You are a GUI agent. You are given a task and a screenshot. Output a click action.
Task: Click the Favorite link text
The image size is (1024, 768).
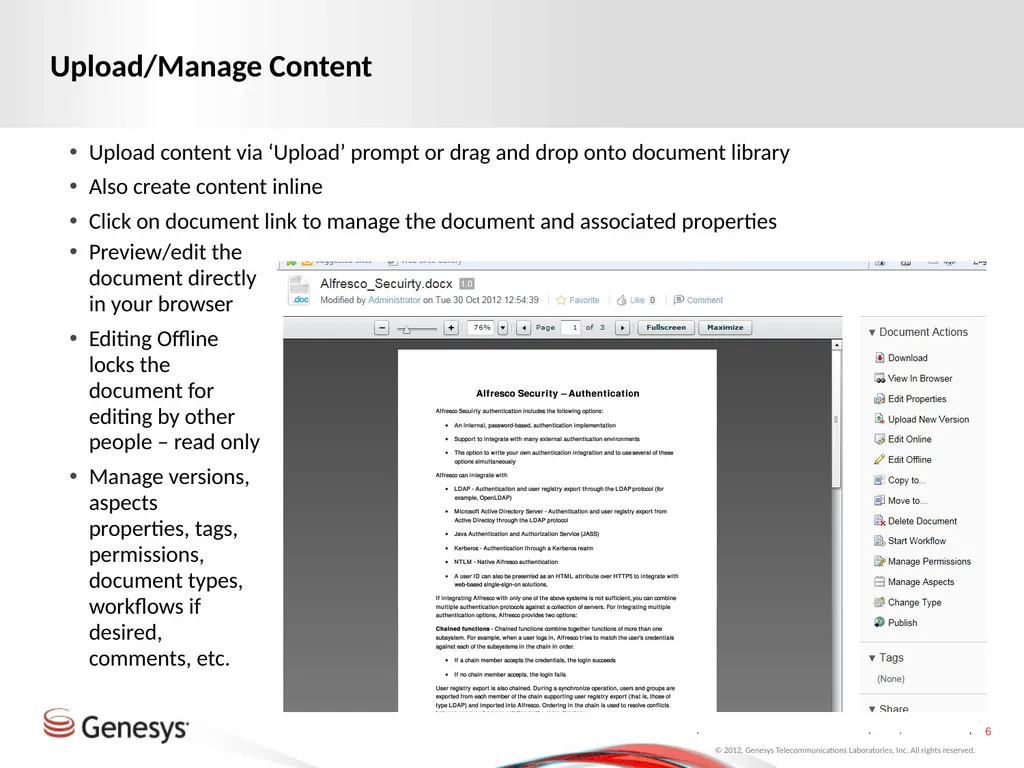[584, 300]
